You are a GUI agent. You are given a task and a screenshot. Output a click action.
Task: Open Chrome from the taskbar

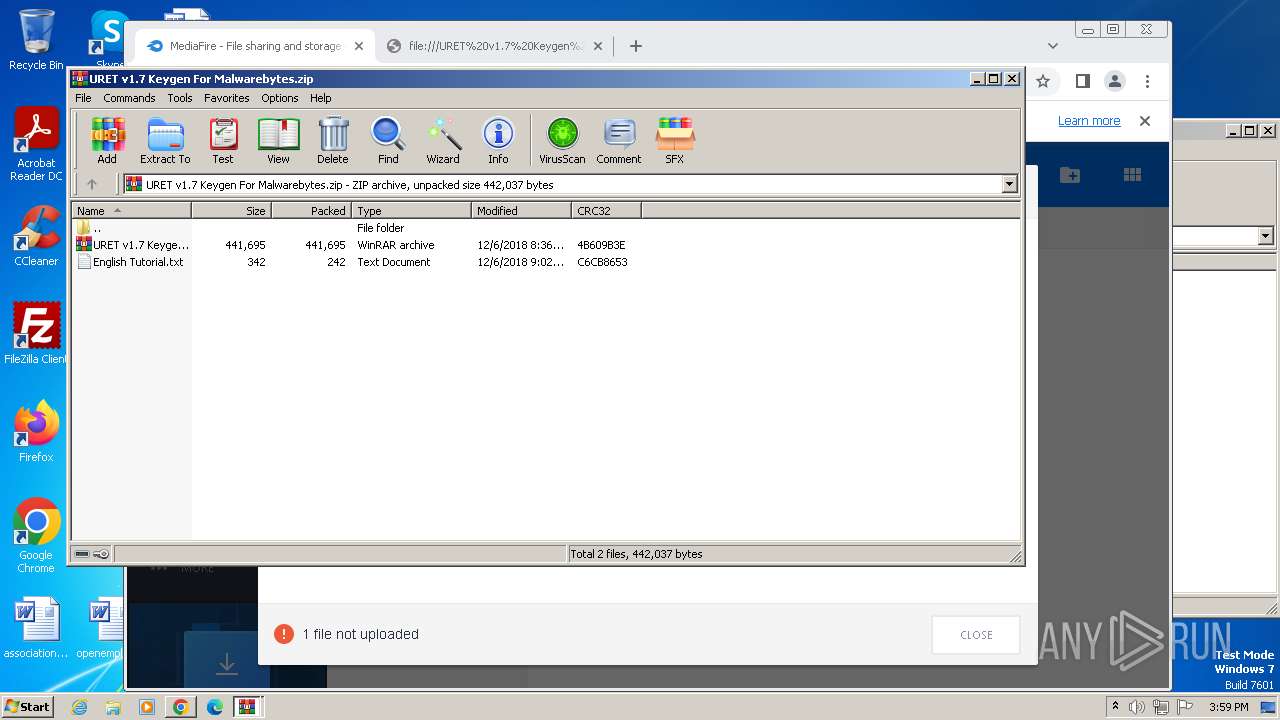click(181, 707)
